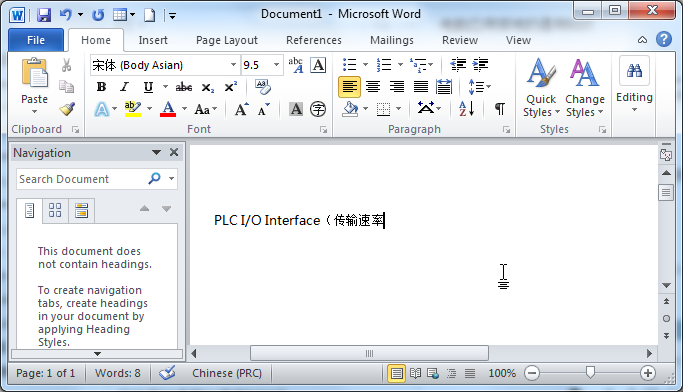Image resolution: width=683 pixels, height=392 pixels.
Task: Apply superscript formatting
Action: [230, 87]
